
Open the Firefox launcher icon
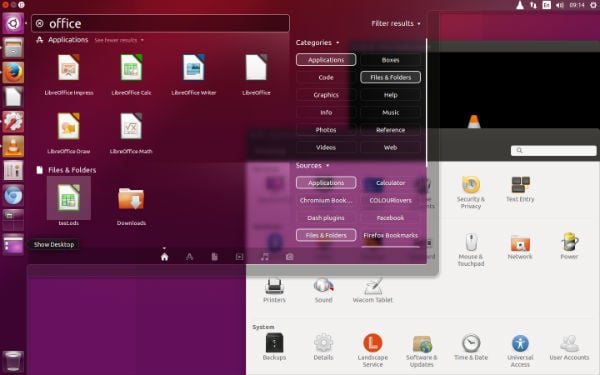click(x=13, y=73)
